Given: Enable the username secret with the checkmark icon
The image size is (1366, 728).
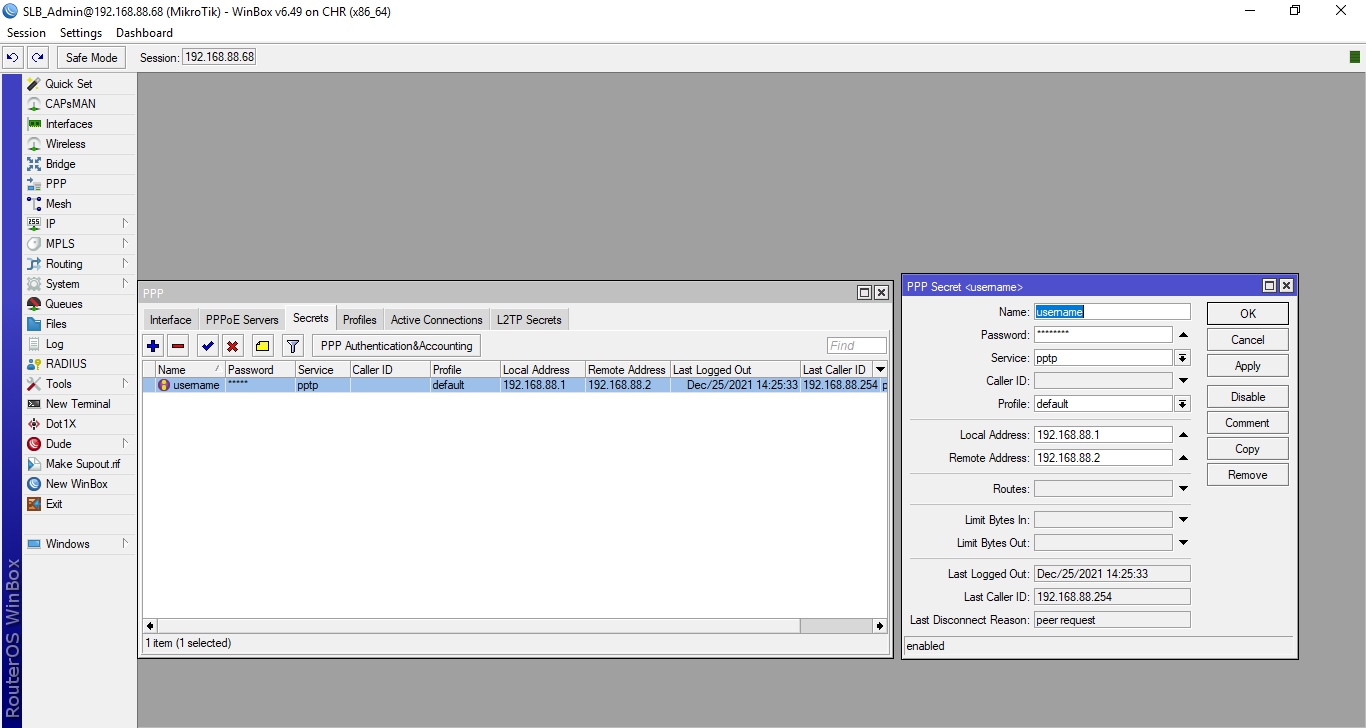Looking at the screenshot, I should pyautogui.click(x=208, y=345).
